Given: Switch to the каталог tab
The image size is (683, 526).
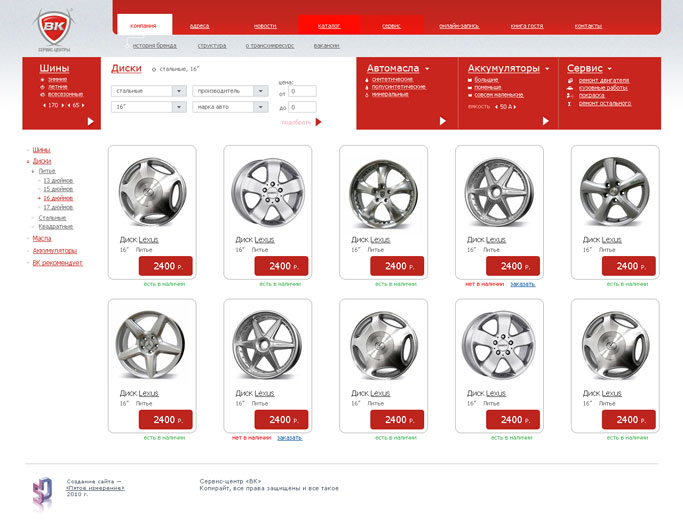Looking at the screenshot, I should click(x=329, y=26).
